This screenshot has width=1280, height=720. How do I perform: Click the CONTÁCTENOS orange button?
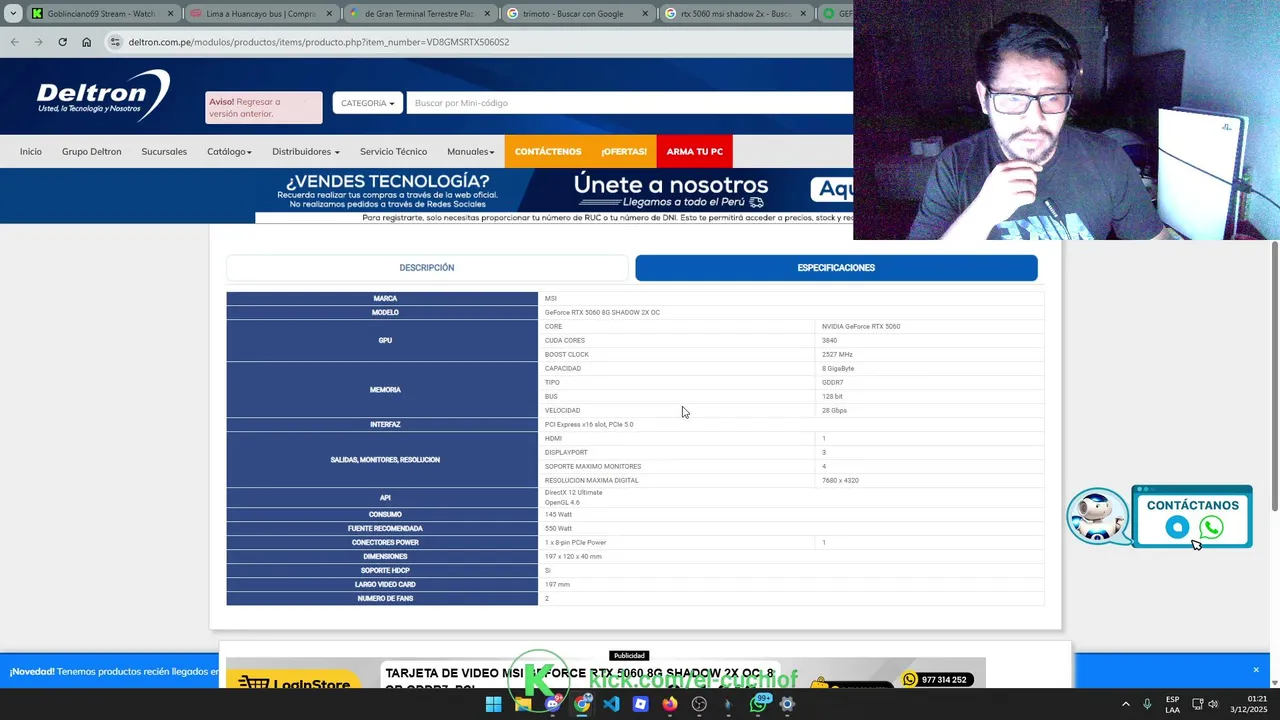pos(548,151)
